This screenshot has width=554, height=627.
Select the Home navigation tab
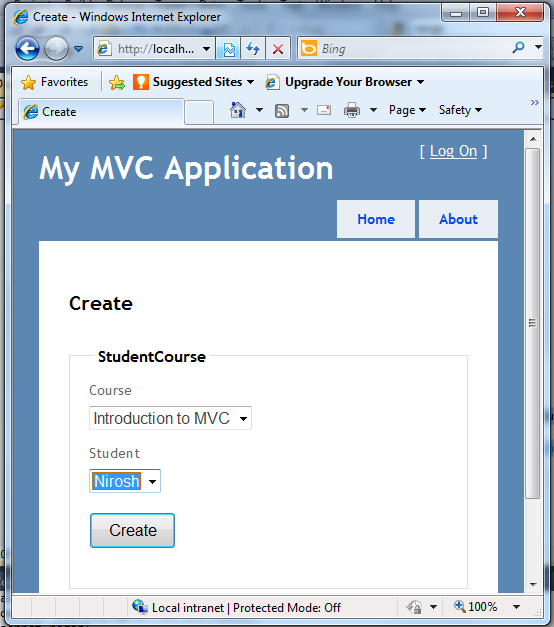(376, 219)
